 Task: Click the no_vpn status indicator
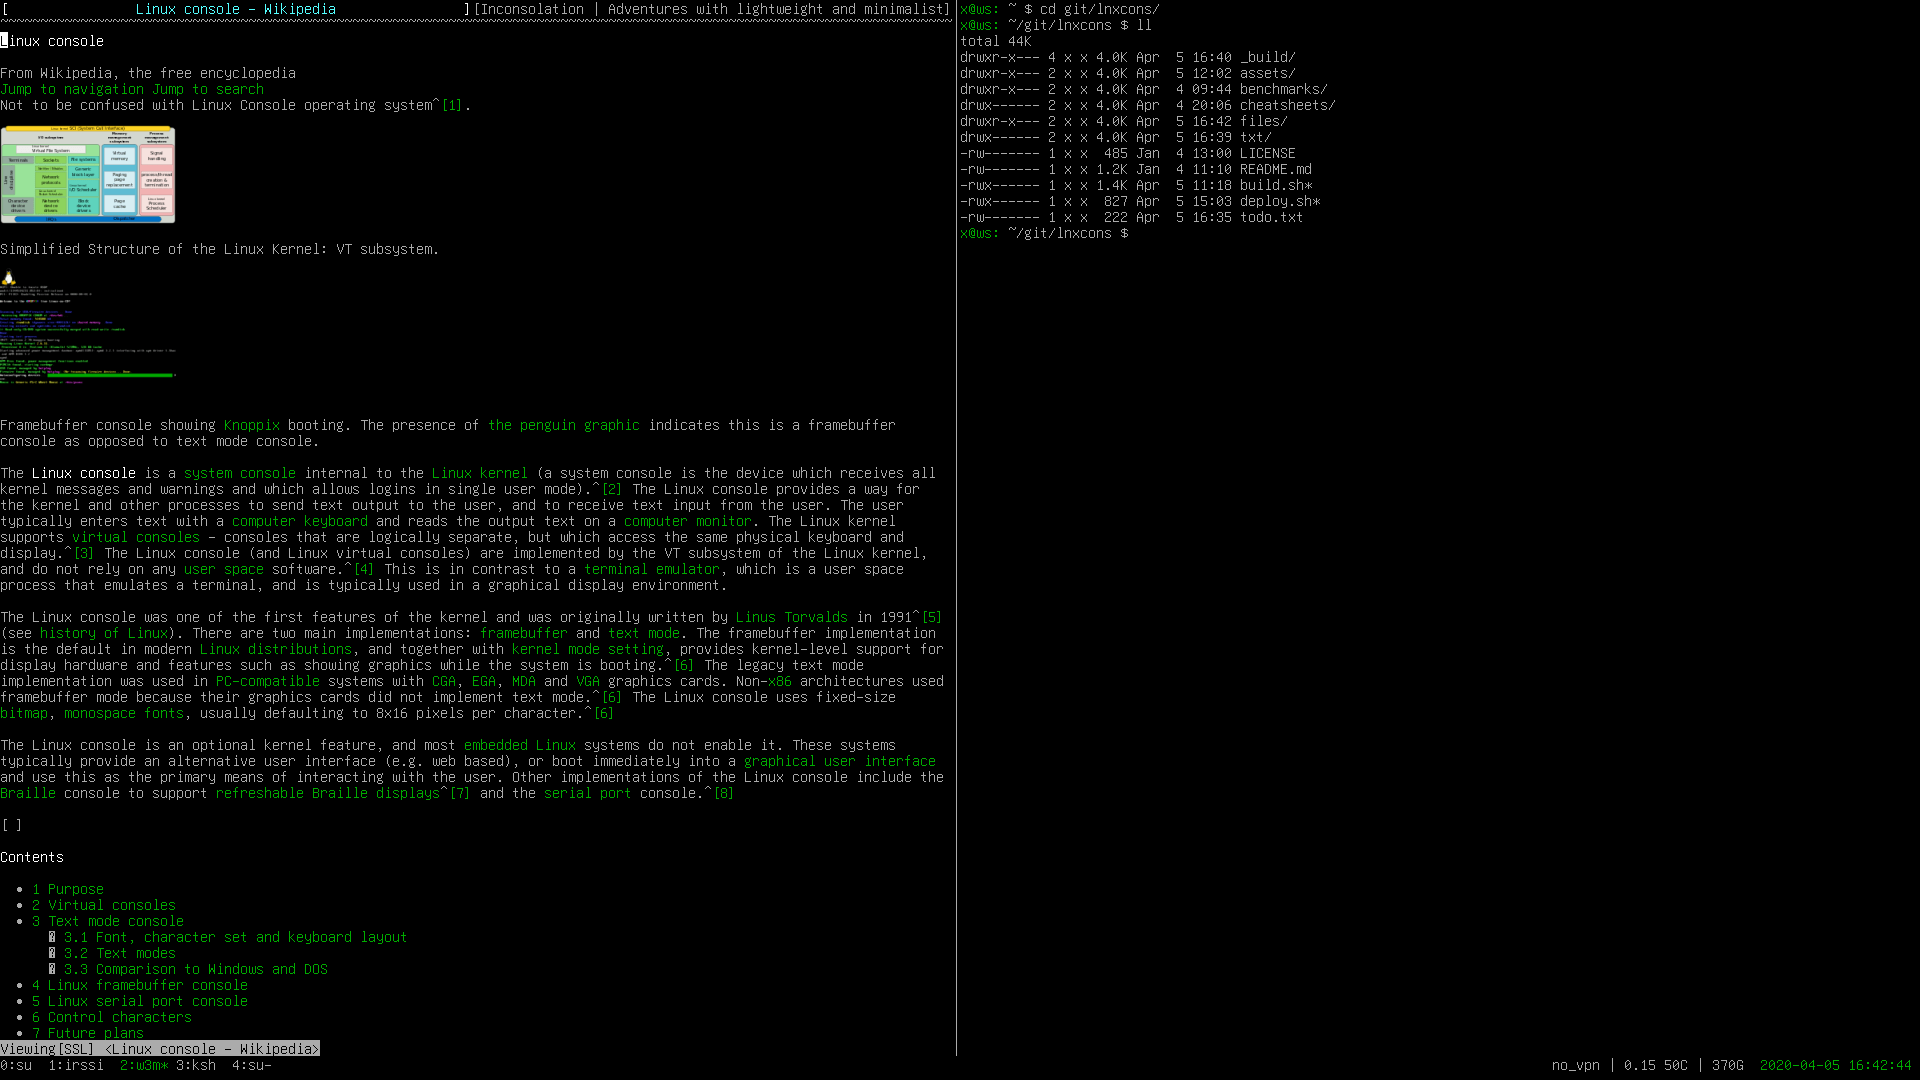(1575, 1065)
